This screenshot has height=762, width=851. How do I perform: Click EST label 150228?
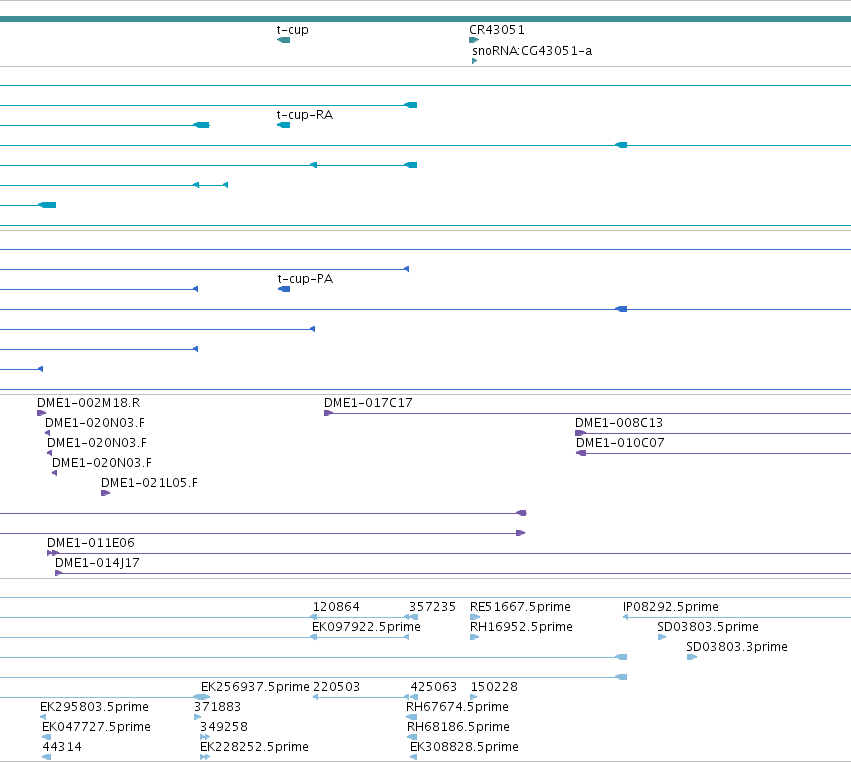coord(494,687)
